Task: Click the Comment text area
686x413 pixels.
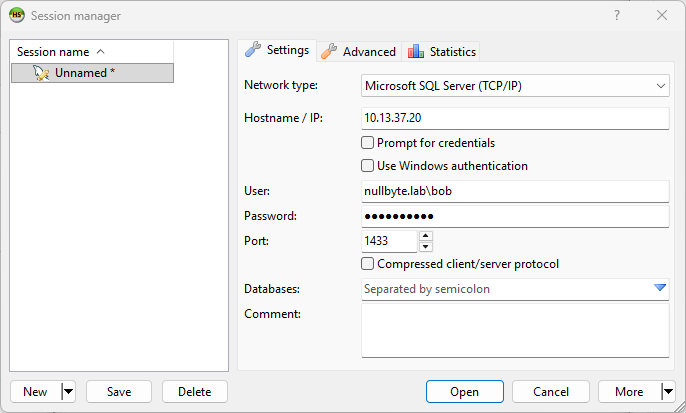Action: coord(515,330)
